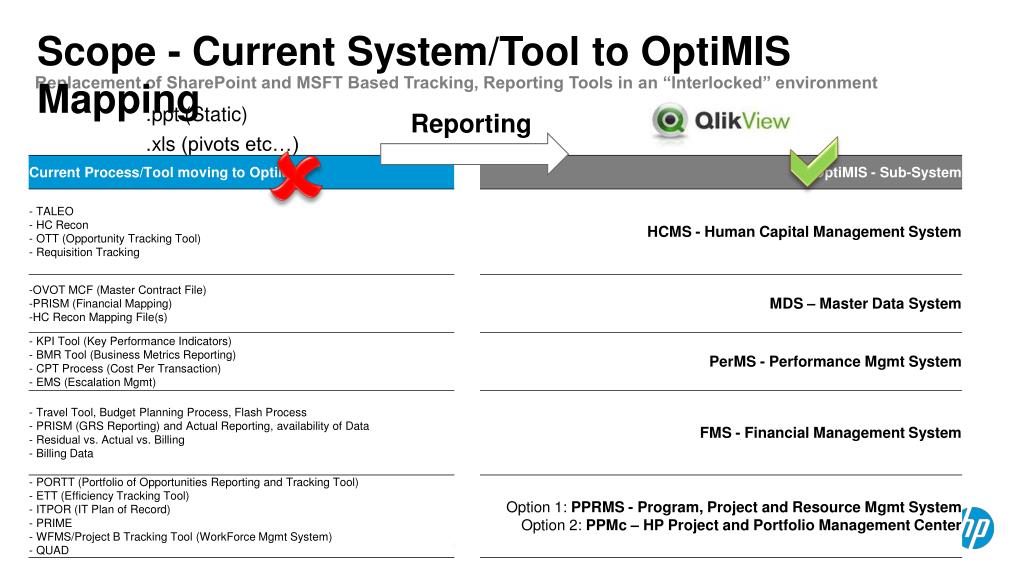
Task: Click the subtitle about Replacement of SharePoint
Action: point(456,83)
